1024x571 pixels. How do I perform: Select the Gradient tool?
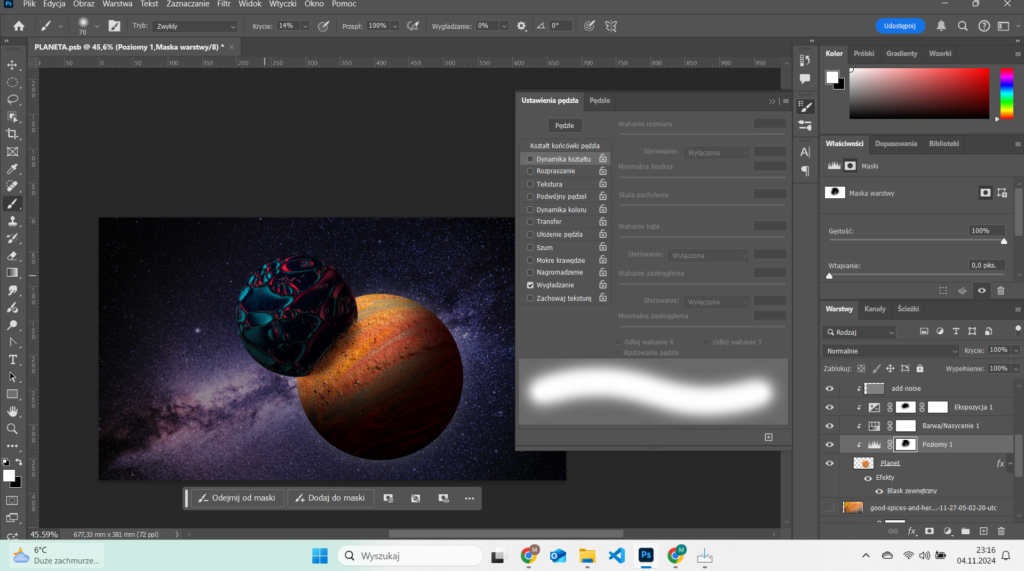point(12,273)
